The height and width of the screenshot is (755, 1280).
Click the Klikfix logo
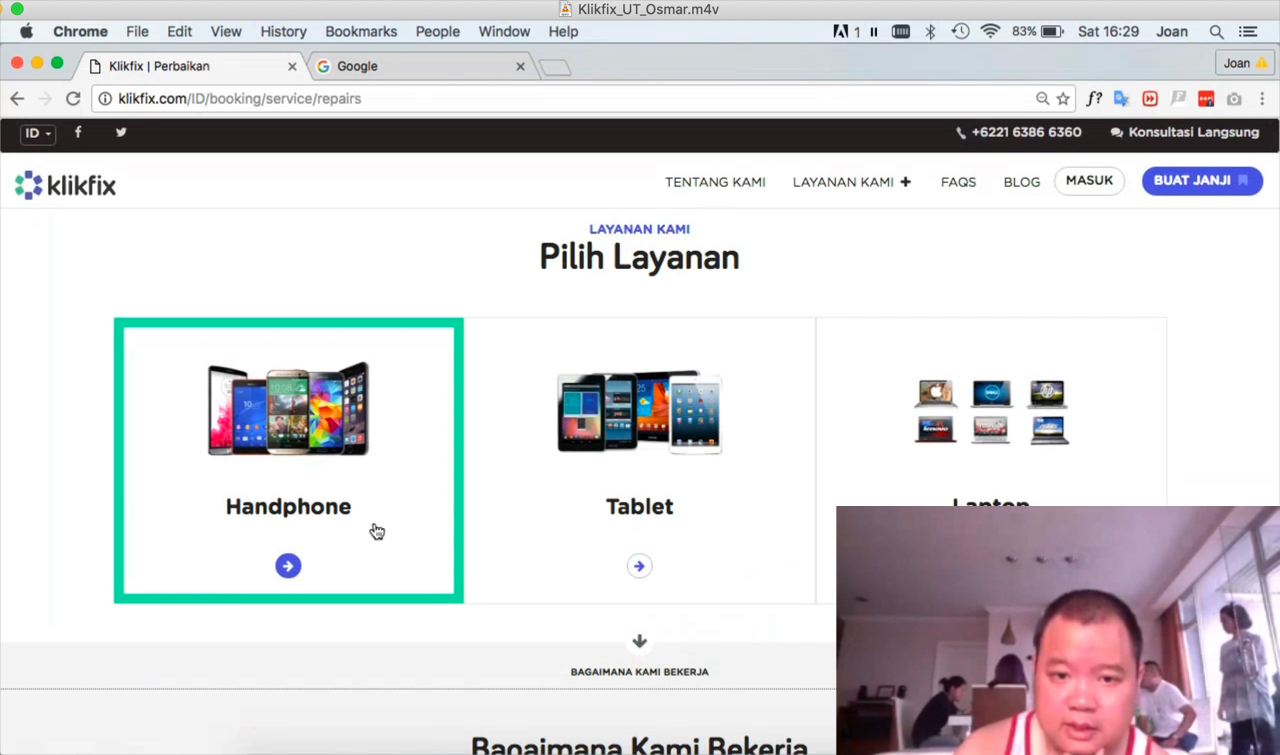tap(66, 185)
